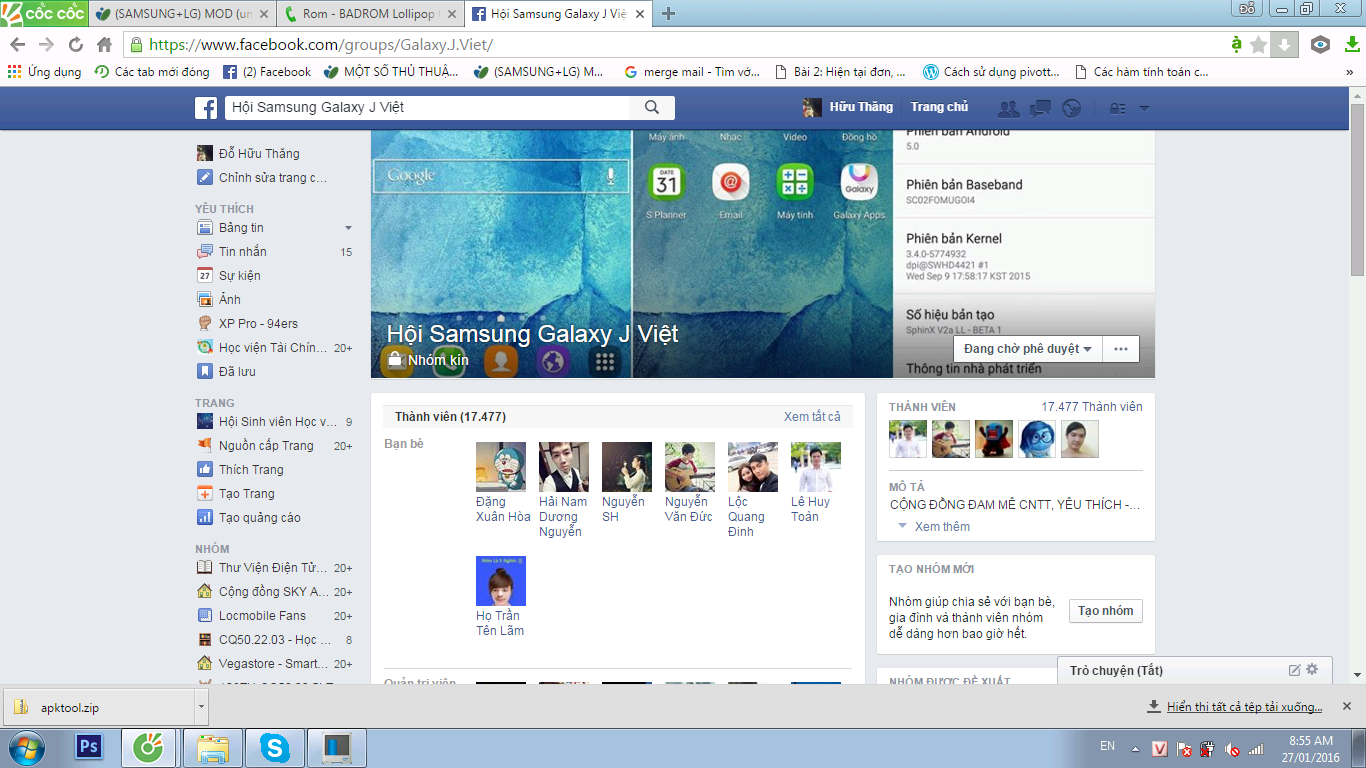Open chat settings gear icon
1366x768 pixels.
1312,670
